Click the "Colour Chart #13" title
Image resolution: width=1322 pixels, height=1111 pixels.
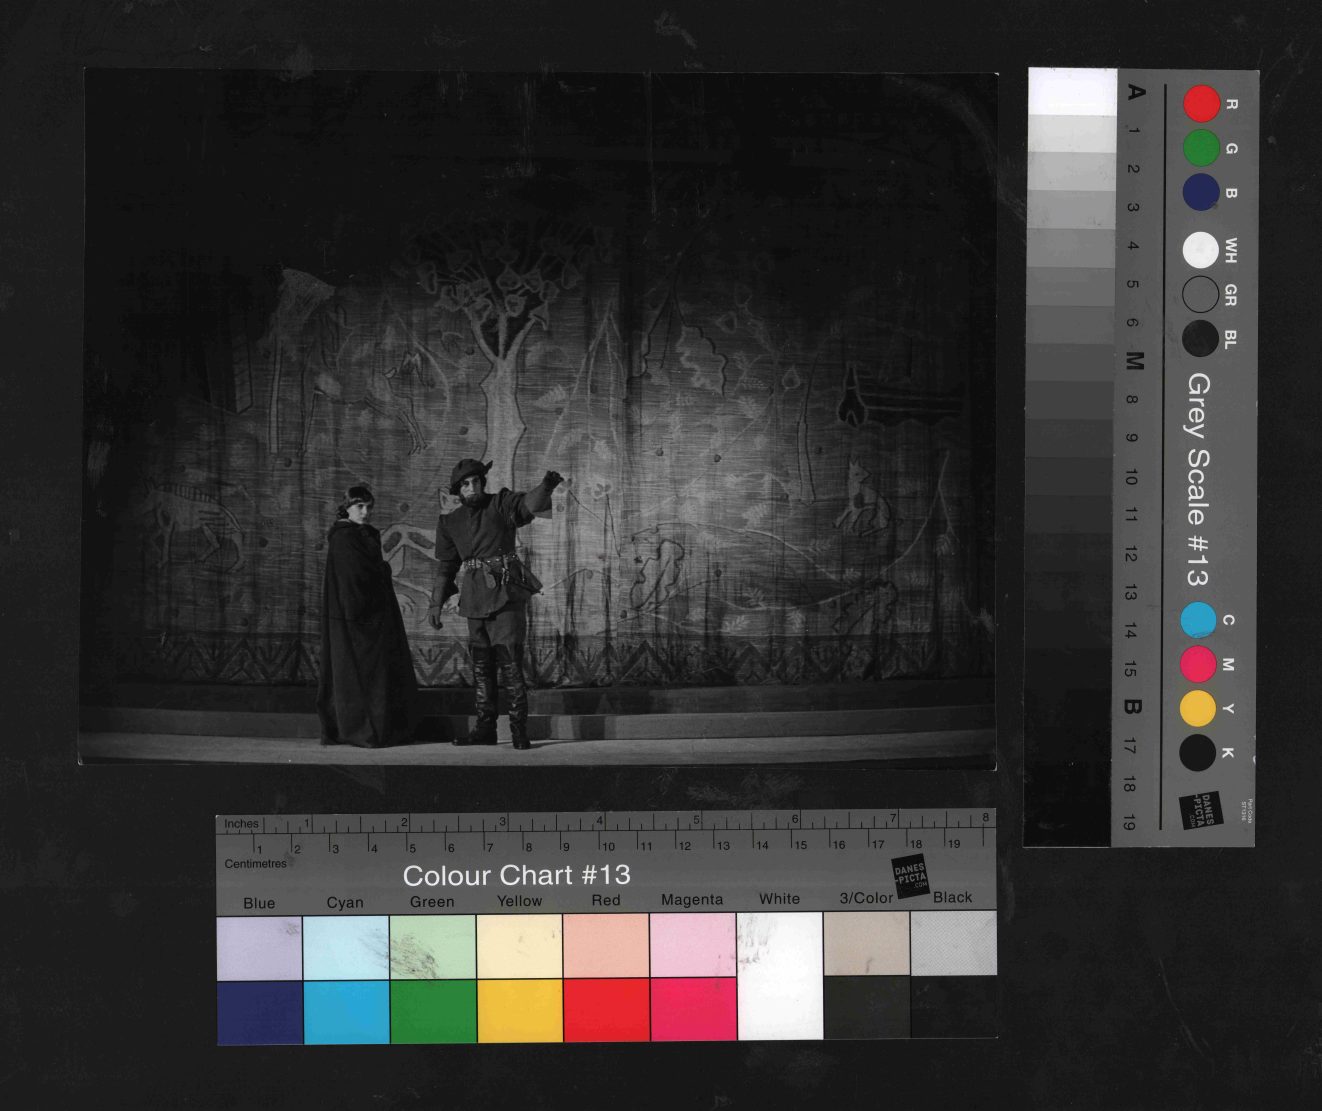tap(516, 875)
